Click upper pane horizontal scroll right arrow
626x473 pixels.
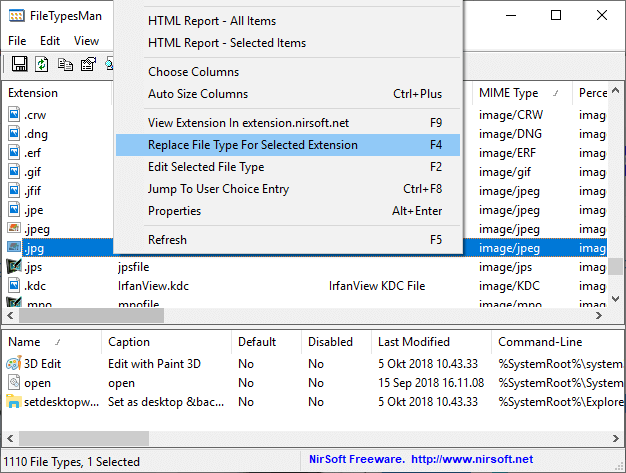coord(598,316)
